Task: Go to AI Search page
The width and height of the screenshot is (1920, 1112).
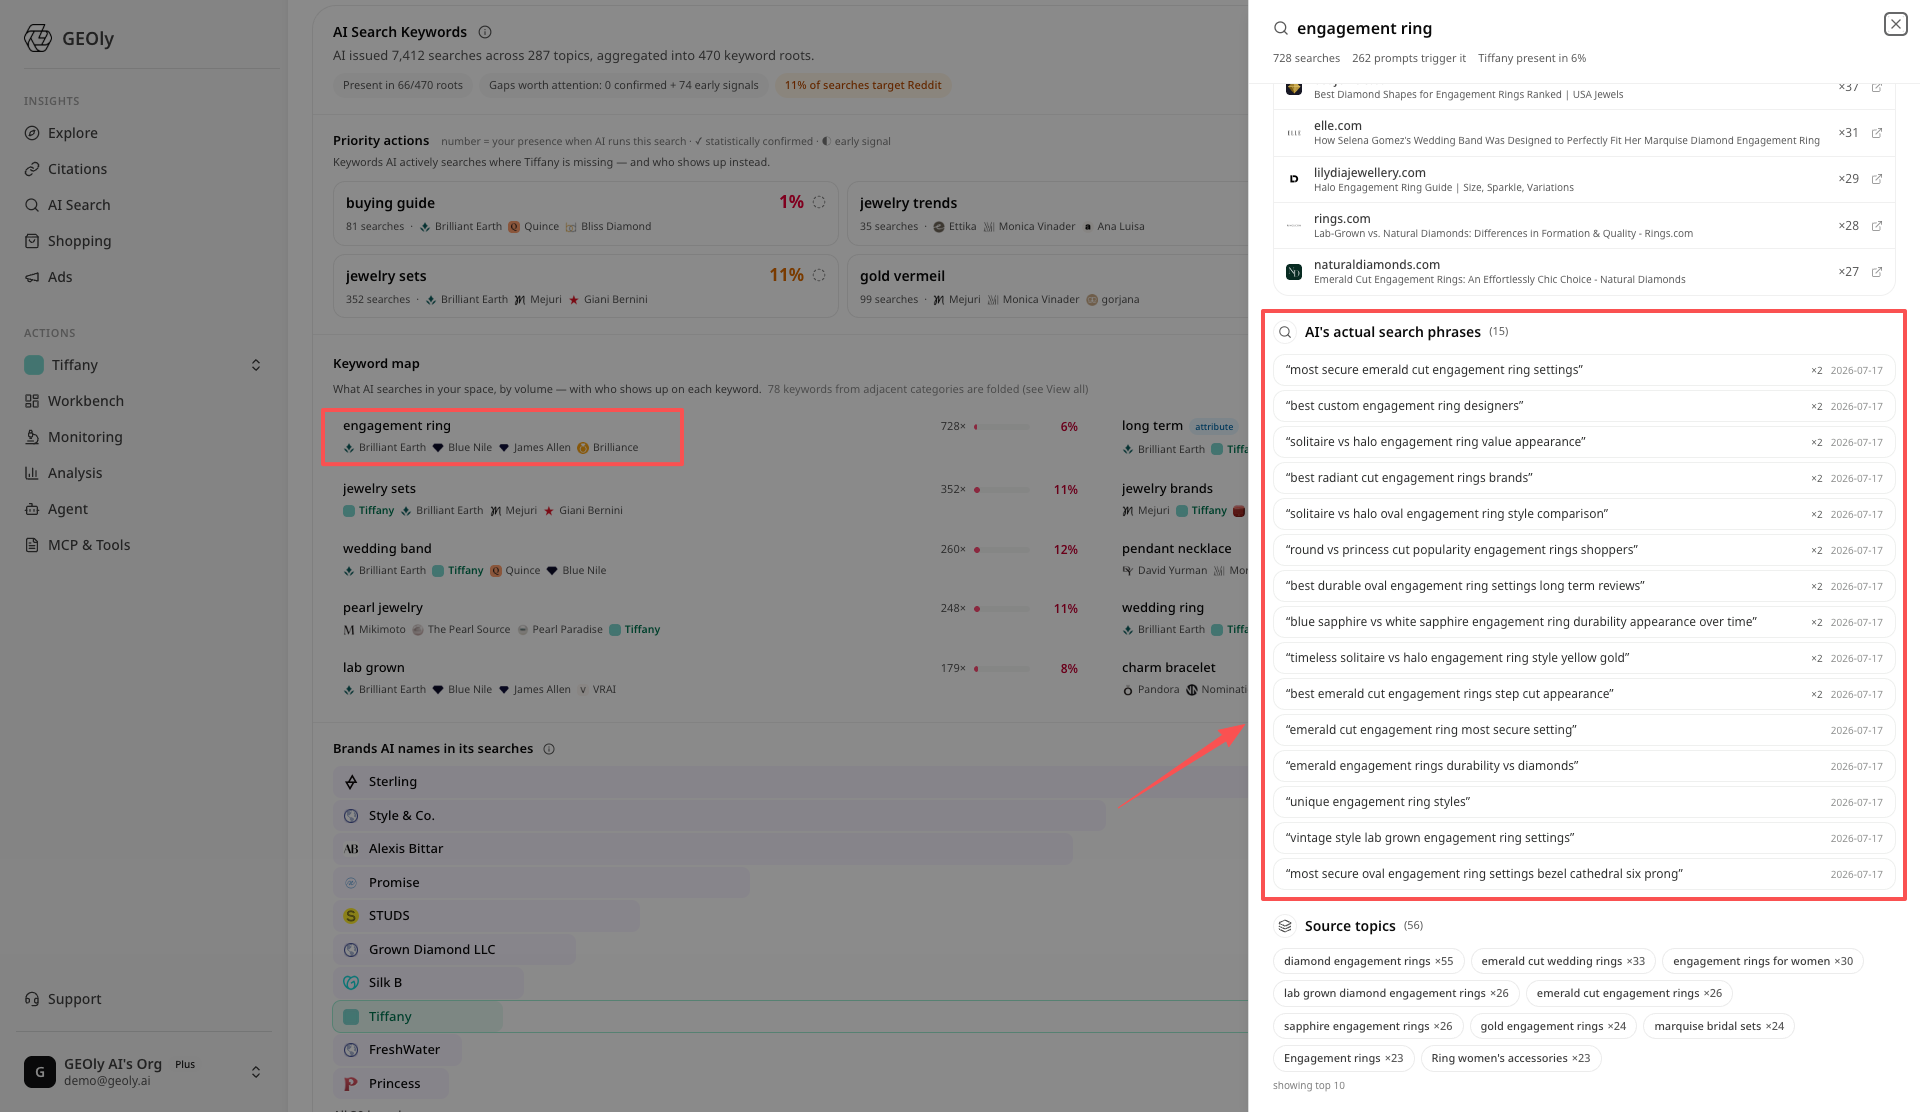Action: (79, 205)
